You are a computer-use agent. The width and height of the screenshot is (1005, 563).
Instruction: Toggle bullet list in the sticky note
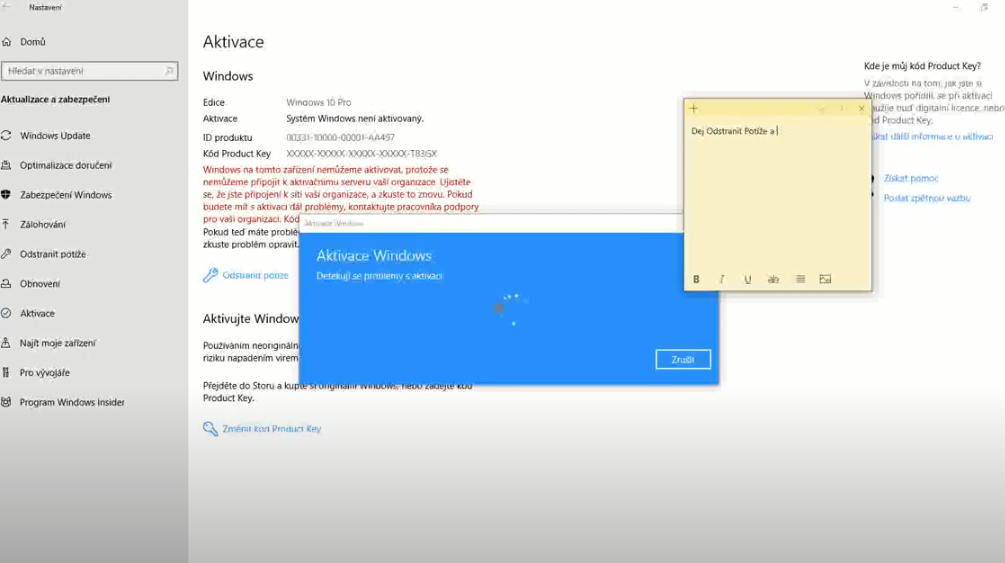(800, 279)
